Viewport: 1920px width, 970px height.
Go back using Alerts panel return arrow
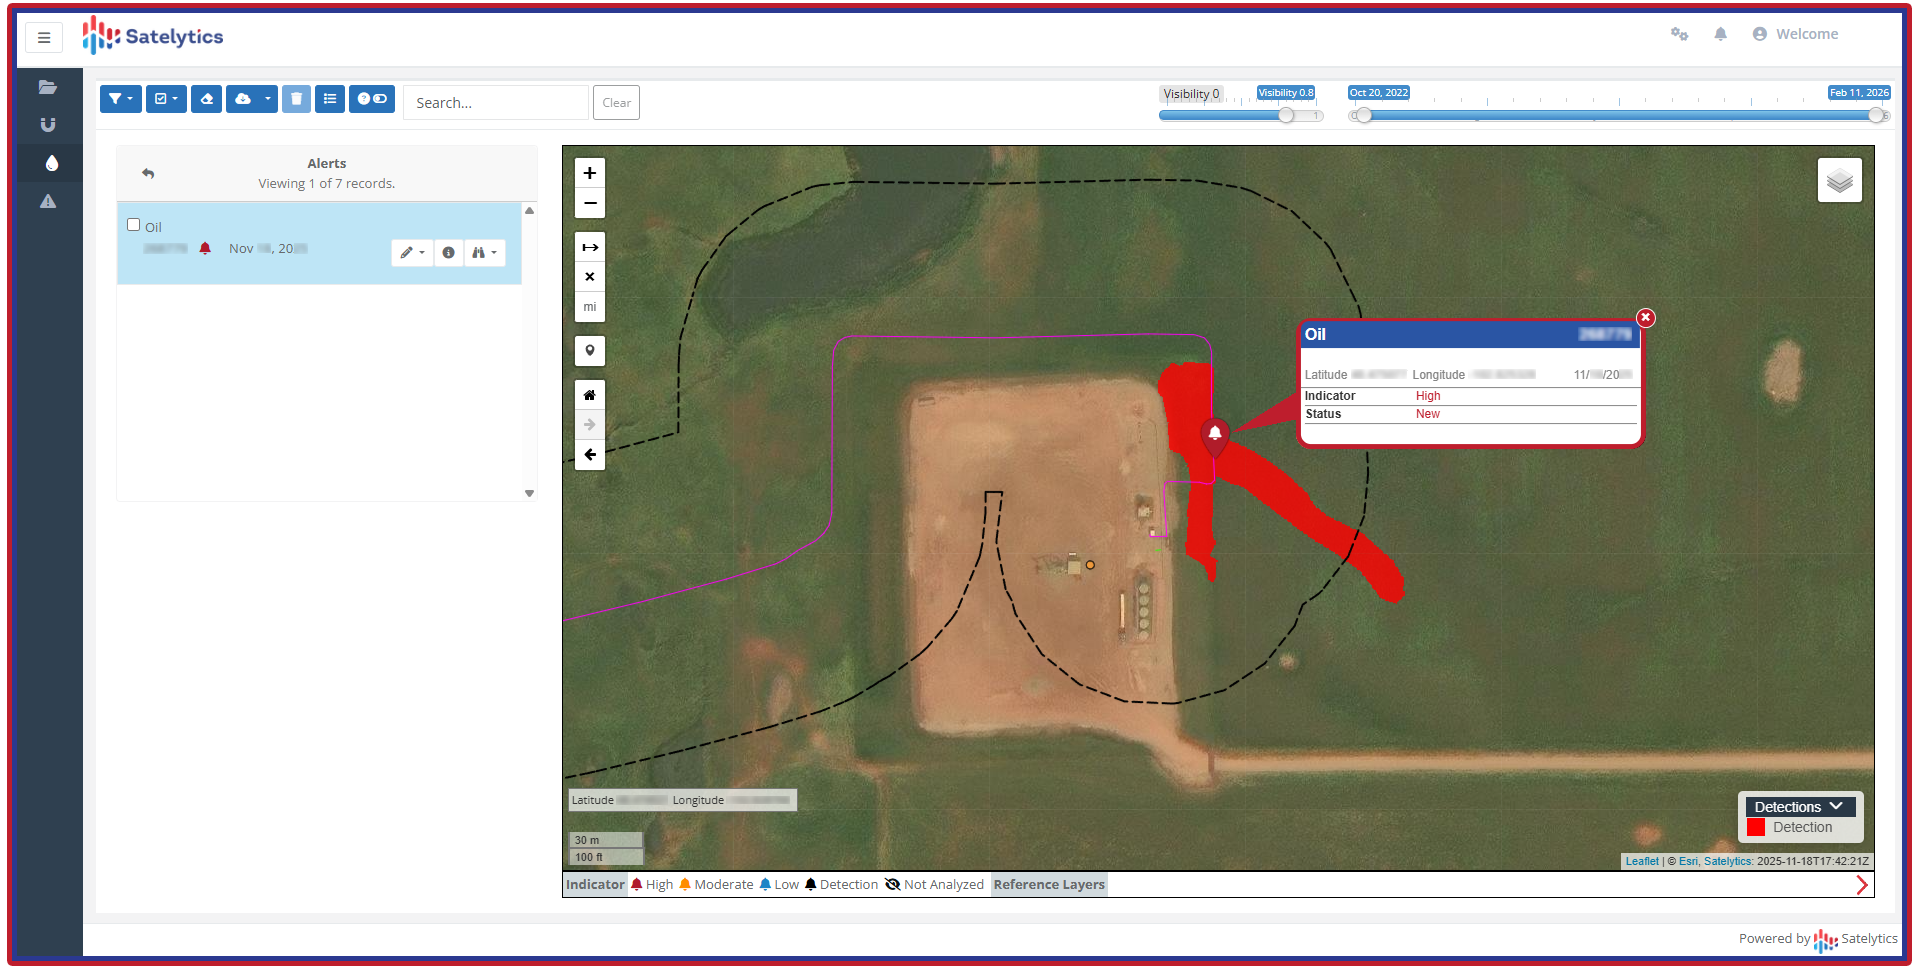point(148,173)
